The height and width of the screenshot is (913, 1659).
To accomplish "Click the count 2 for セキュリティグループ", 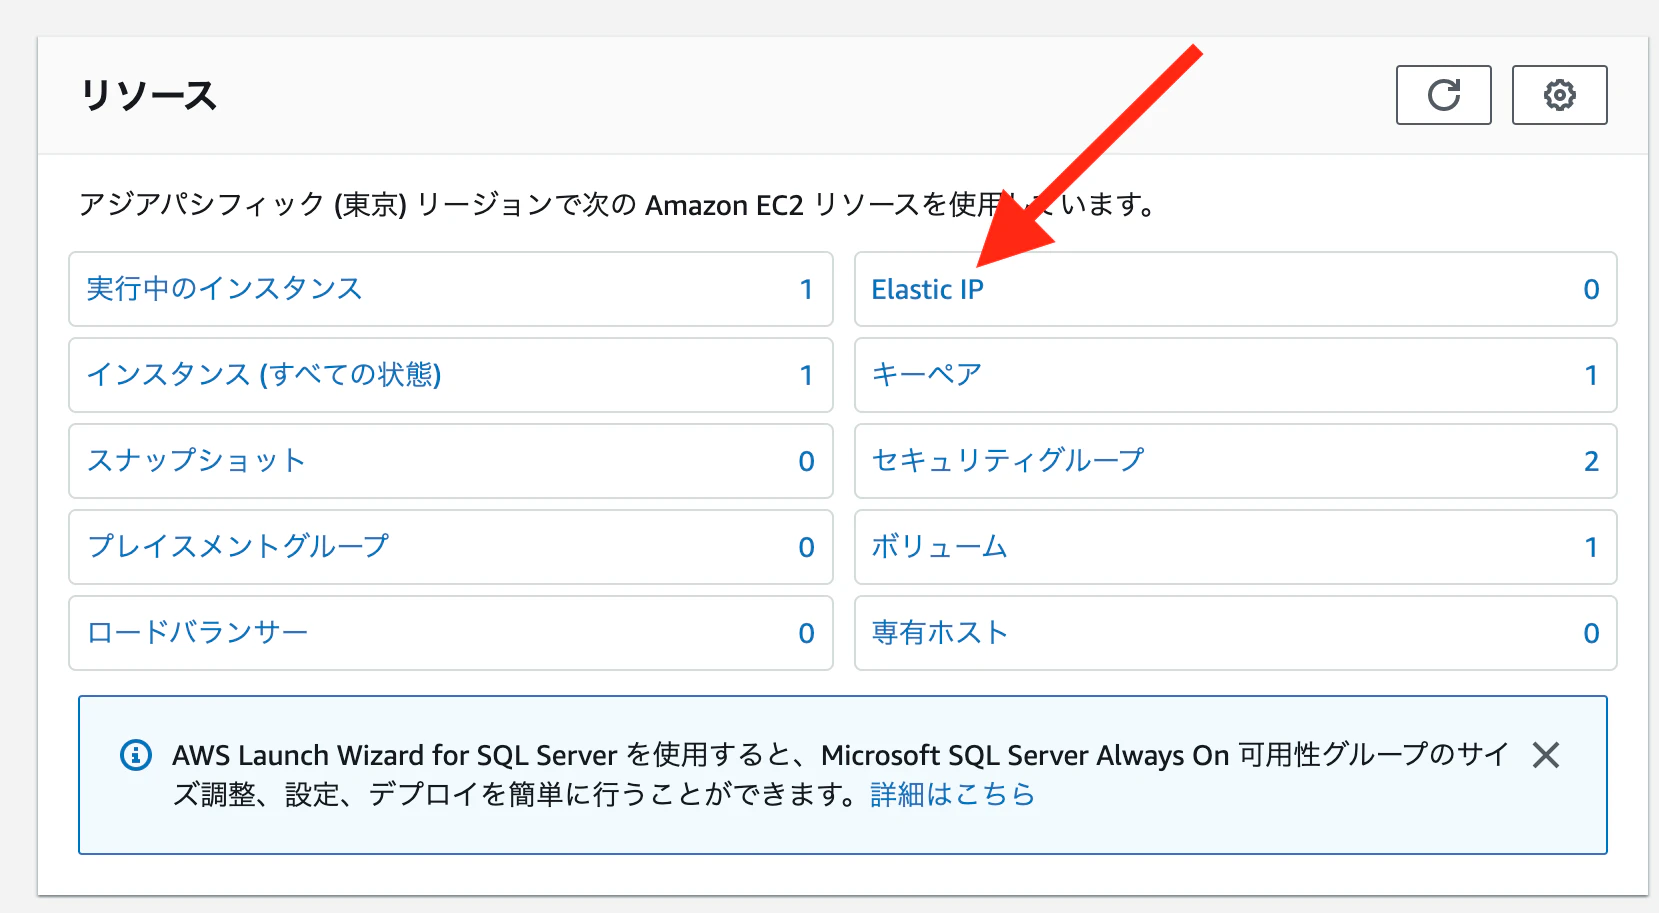I will tap(1591, 461).
